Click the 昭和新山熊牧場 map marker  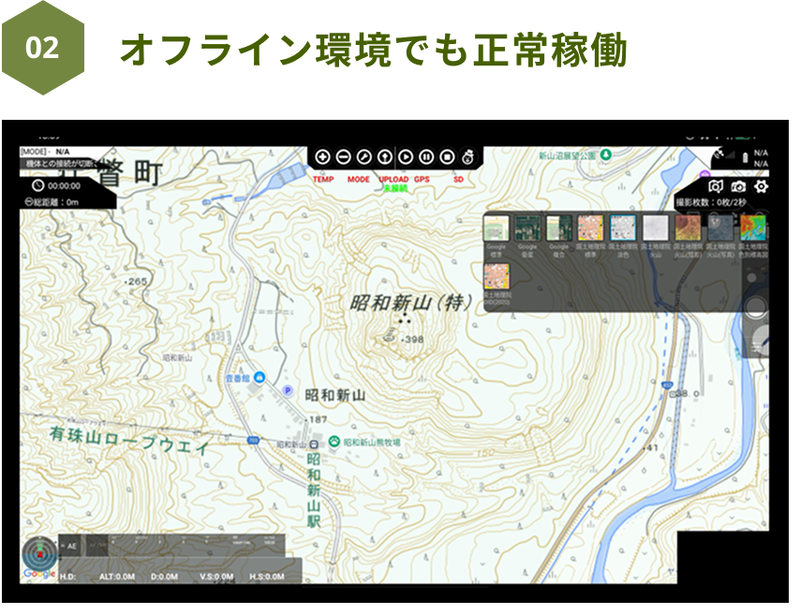pos(334,441)
